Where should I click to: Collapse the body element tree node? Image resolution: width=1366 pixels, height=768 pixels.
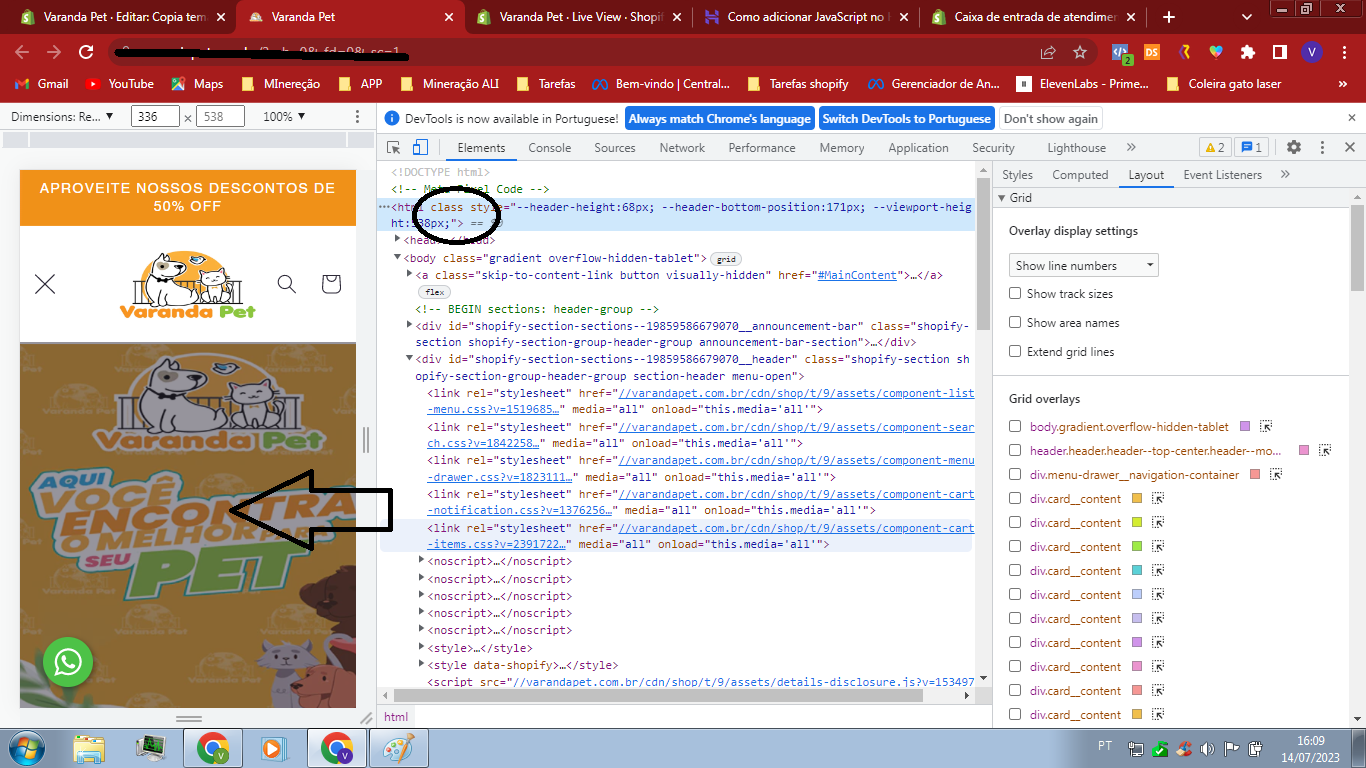tap(397, 258)
